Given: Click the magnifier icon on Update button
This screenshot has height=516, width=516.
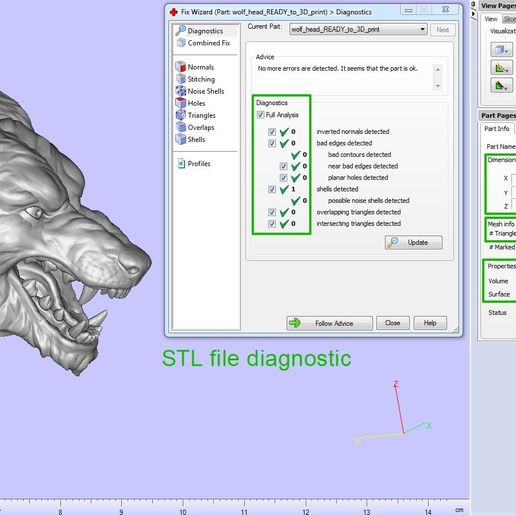Looking at the screenshot, I should pos(393,242).
